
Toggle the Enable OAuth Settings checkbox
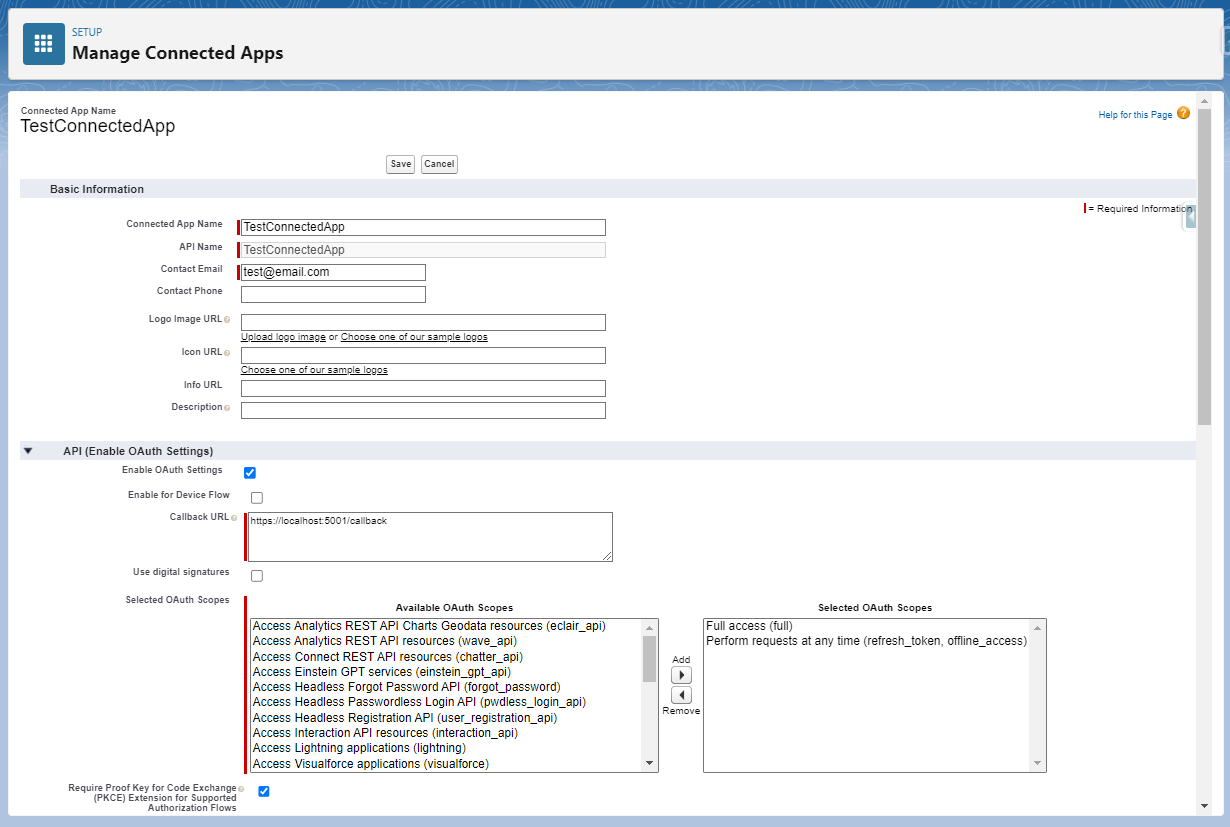(x=250, y=473)
